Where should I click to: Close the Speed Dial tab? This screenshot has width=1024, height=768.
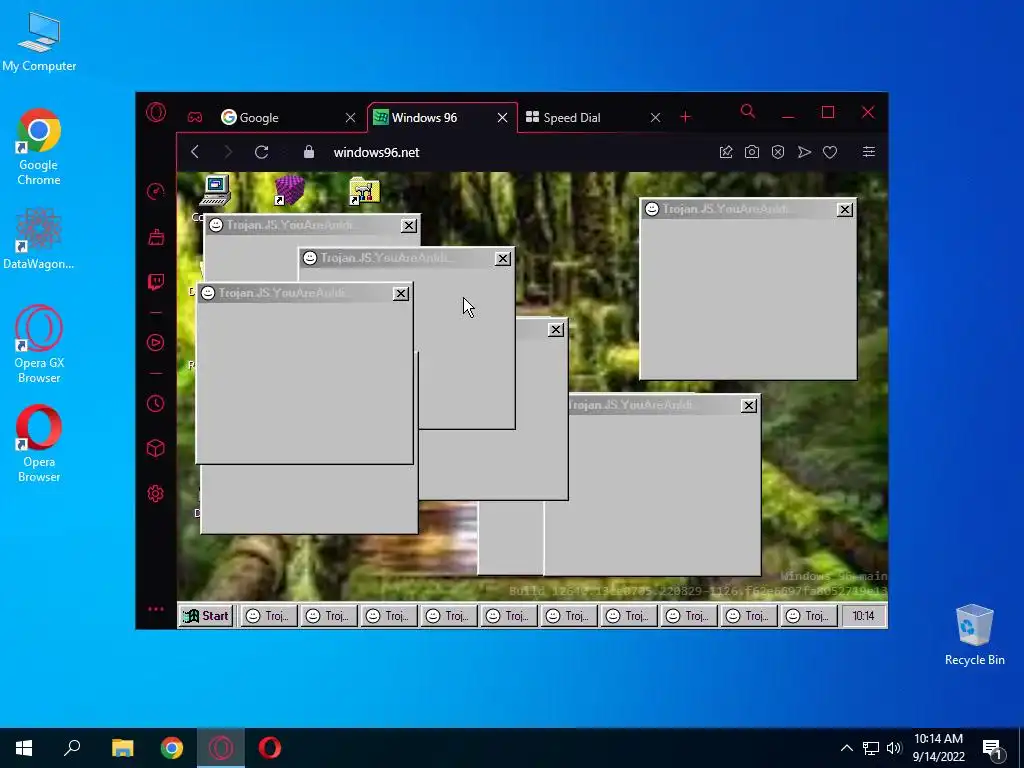(655, 118)
